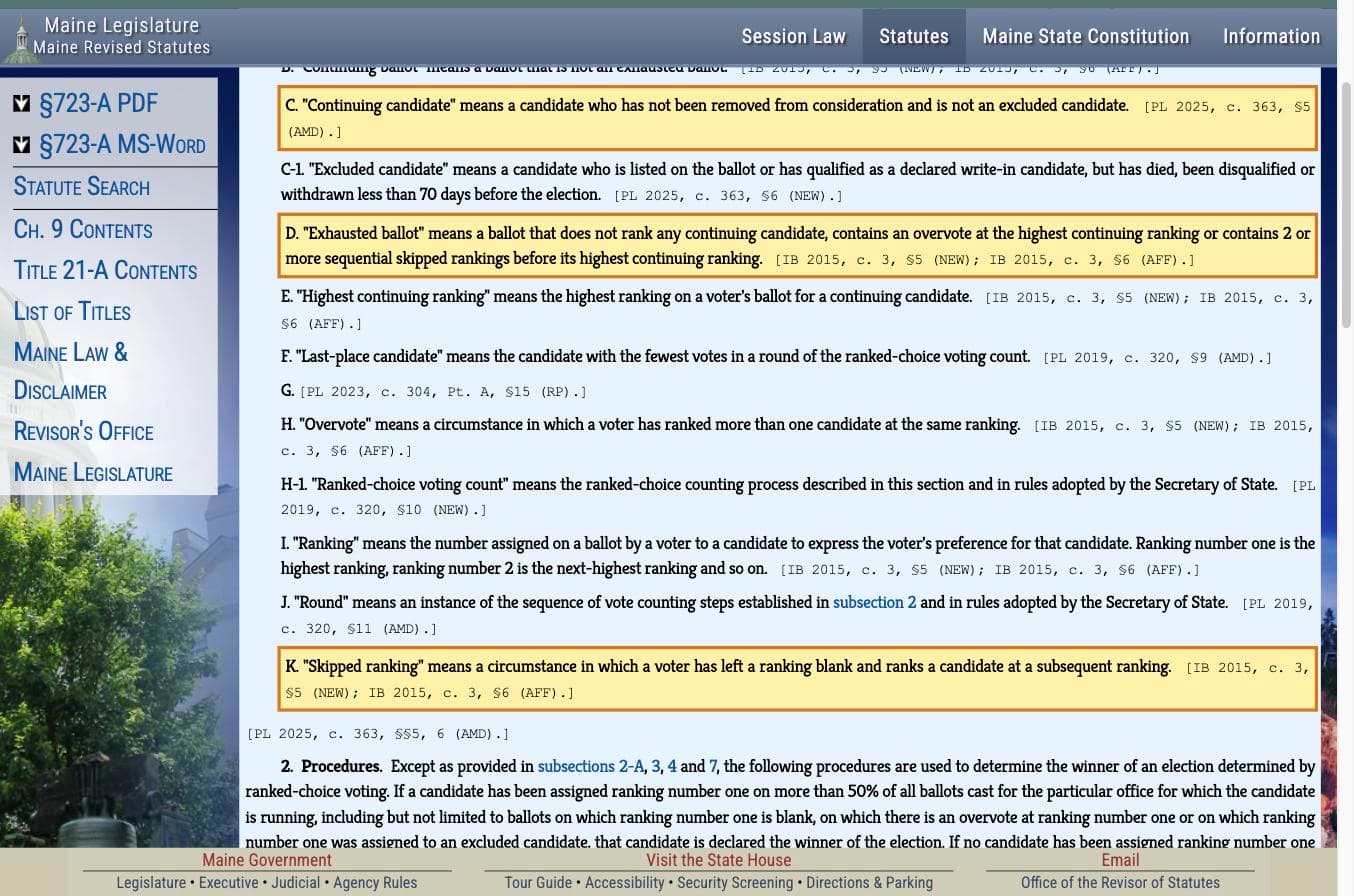Click the repealed paragraph G citation

click(443, 392)
